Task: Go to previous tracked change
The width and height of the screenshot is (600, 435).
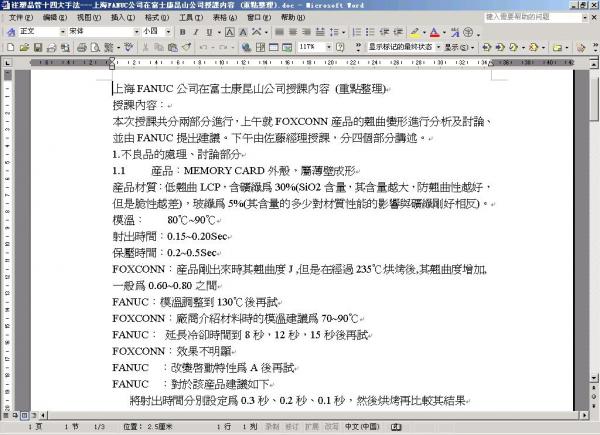Action: click(x=486, y=47)
